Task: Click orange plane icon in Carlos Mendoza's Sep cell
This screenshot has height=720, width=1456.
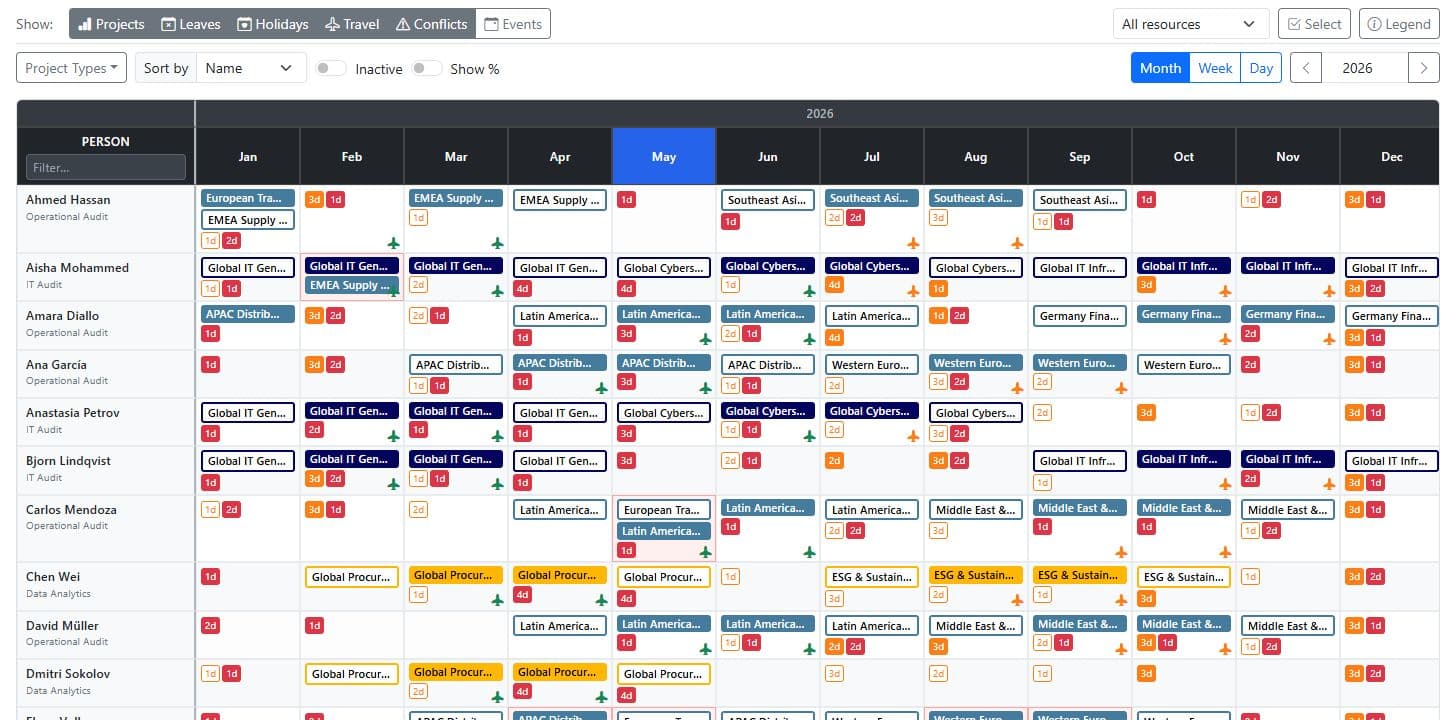Action: (1121, 552)
